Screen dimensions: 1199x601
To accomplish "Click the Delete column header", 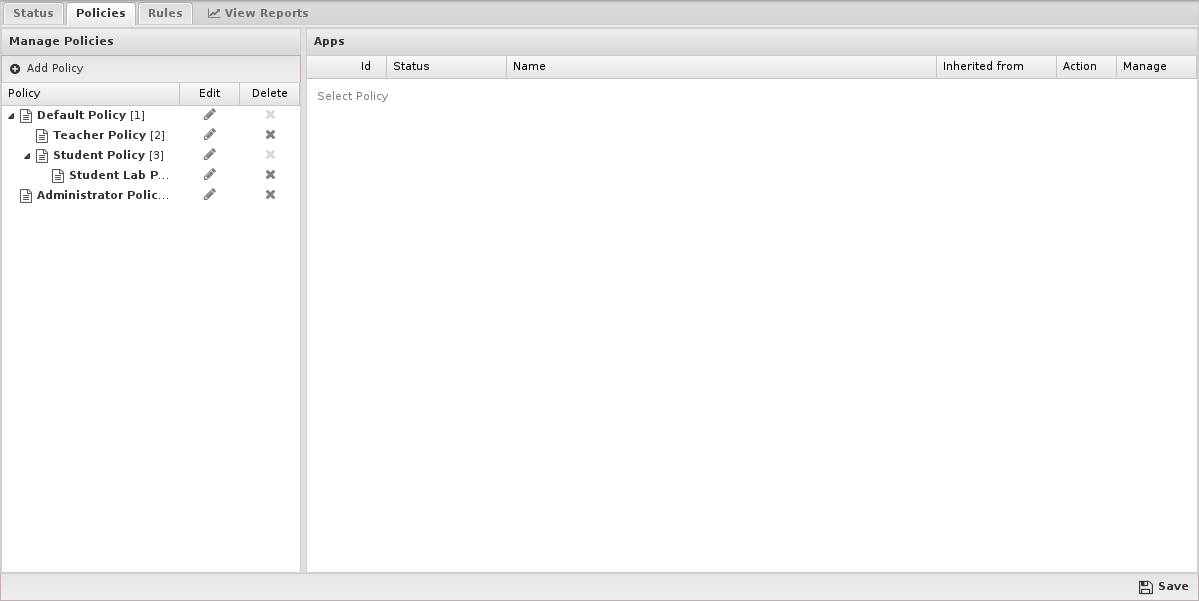I will tap(270, 93).
